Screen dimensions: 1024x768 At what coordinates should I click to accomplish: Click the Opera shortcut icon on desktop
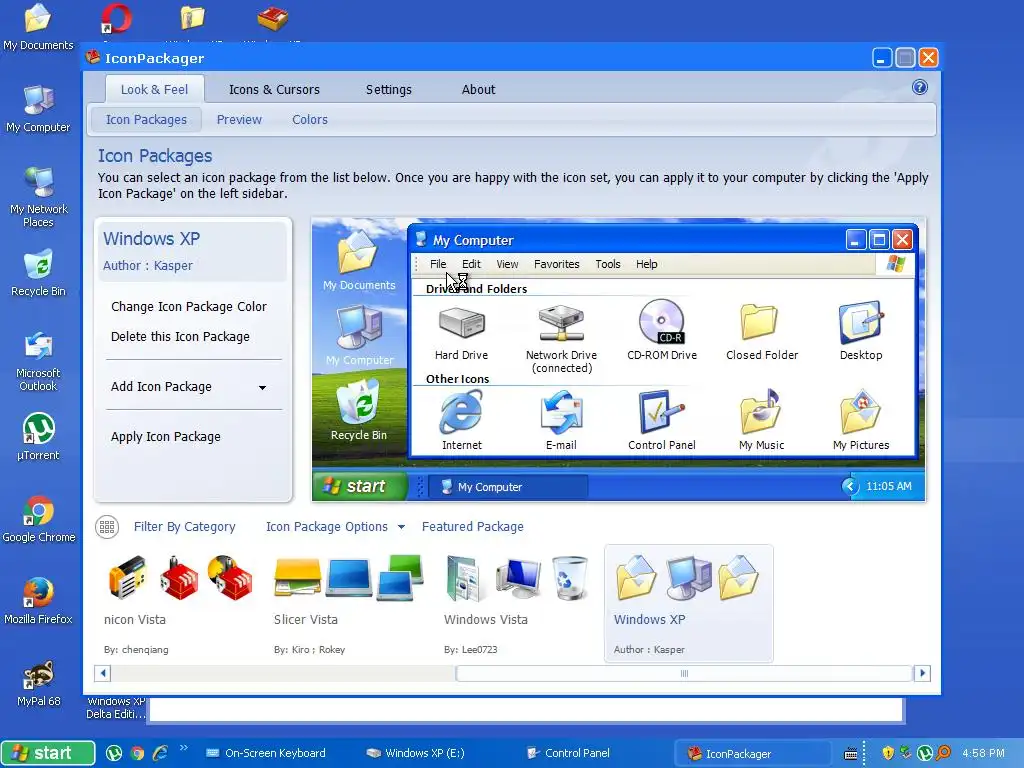116,20
